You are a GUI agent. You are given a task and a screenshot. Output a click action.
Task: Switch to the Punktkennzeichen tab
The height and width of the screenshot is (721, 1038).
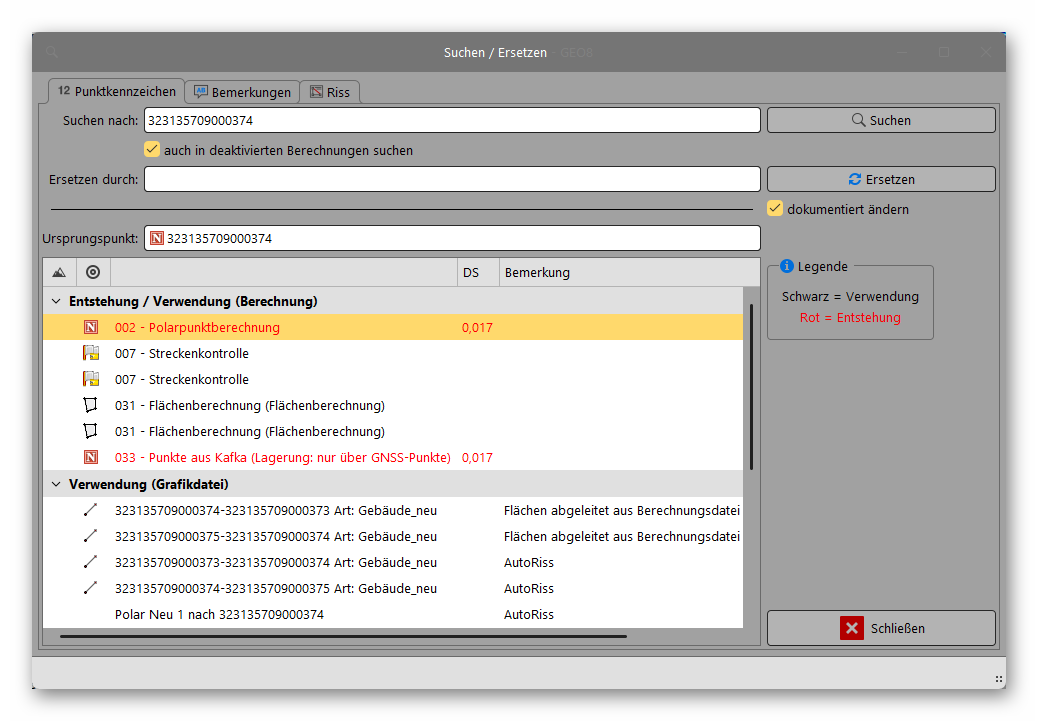tap(117, 91)
